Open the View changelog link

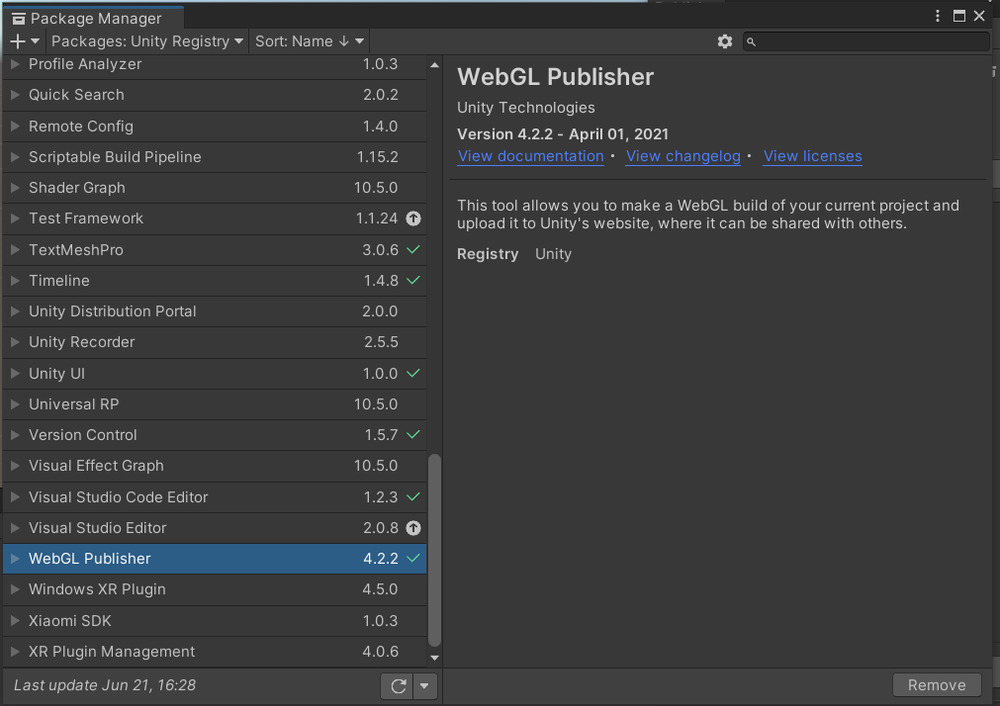coord(683,156)
